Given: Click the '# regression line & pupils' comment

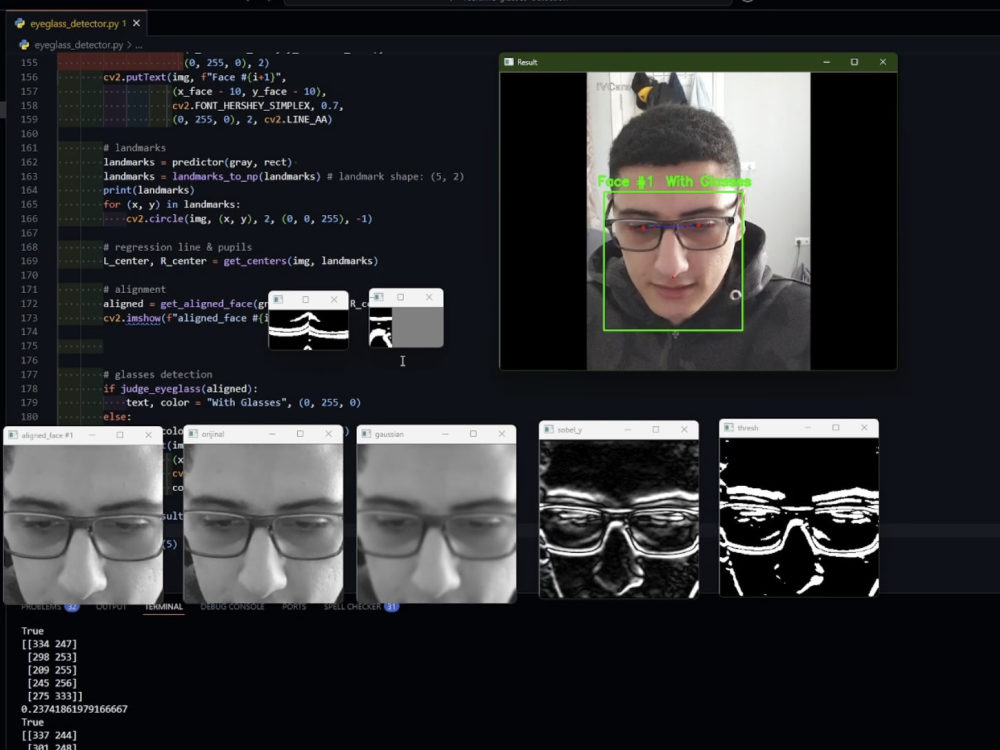Looking at the screenshot, I should coord(177,247).
